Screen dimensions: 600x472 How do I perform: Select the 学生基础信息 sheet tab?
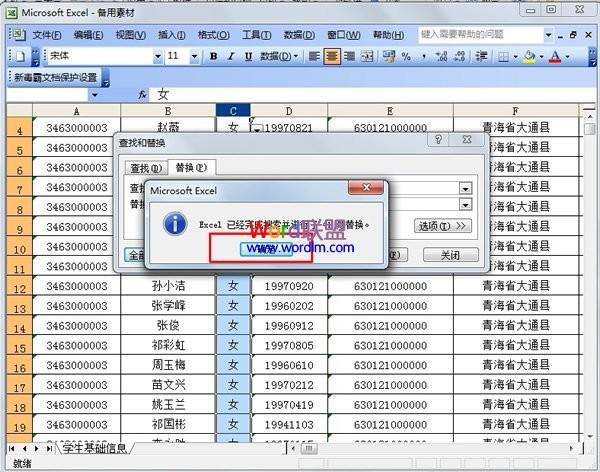point(94,448)
